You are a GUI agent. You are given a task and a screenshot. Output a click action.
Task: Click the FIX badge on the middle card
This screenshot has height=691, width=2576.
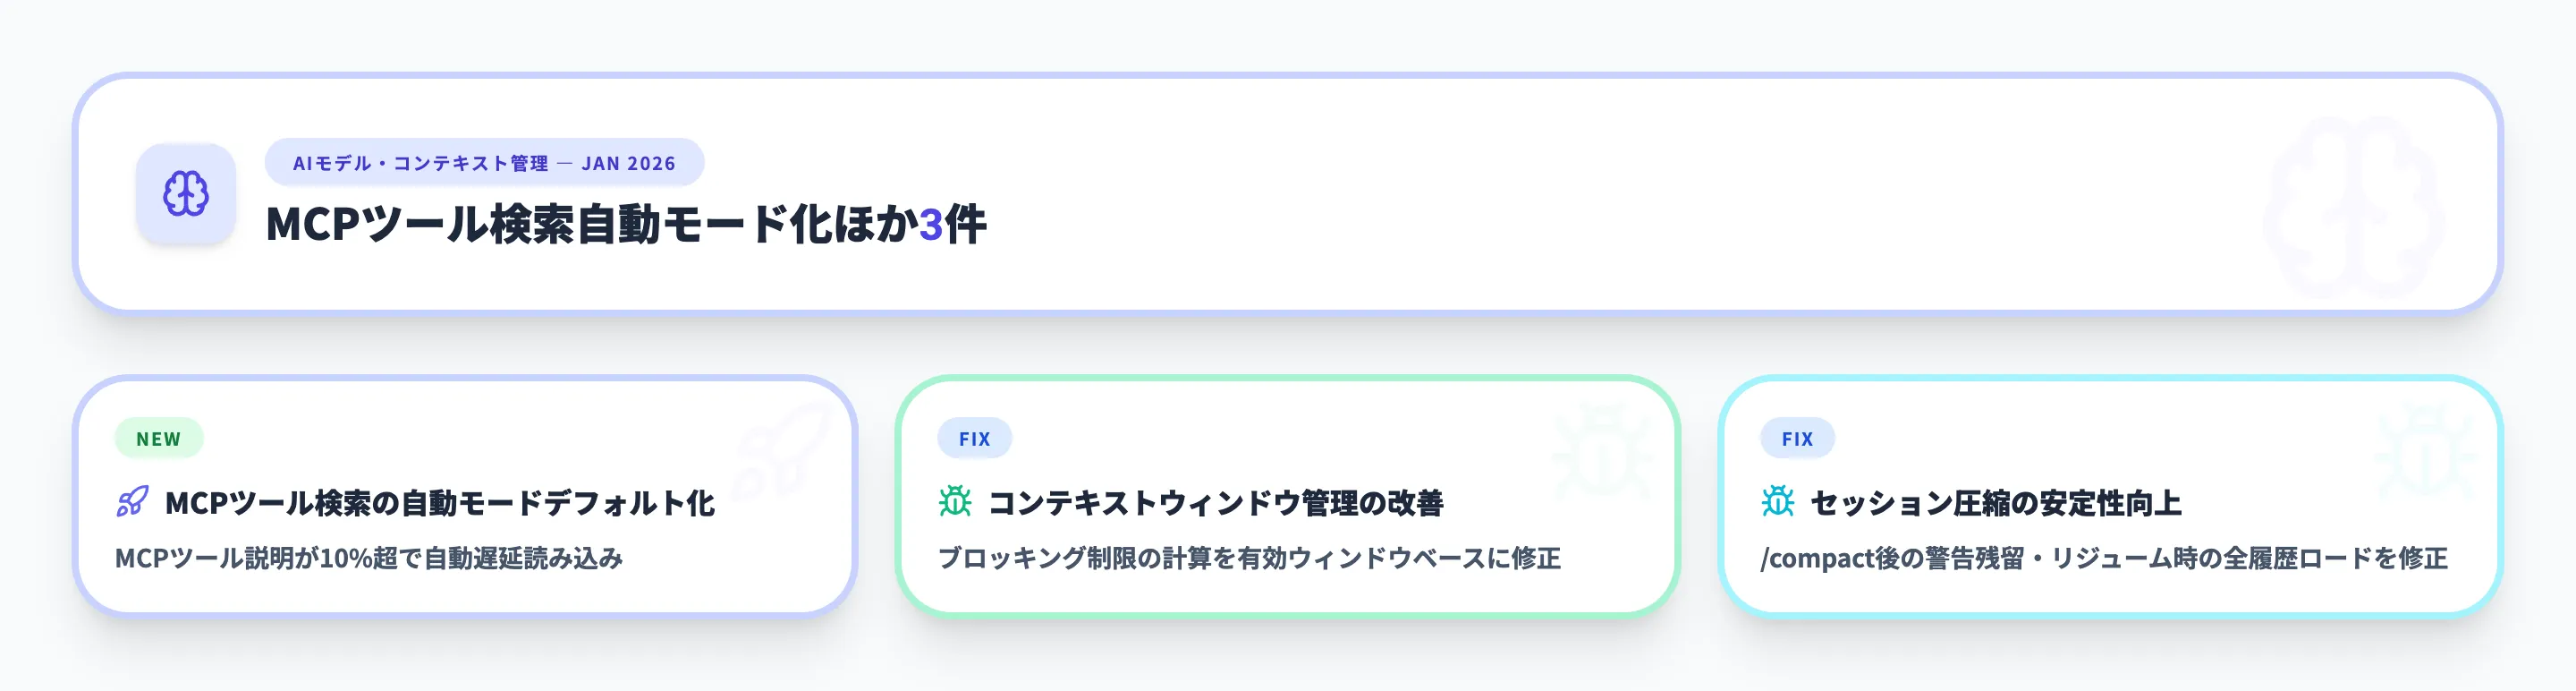(x=975, y=438)
